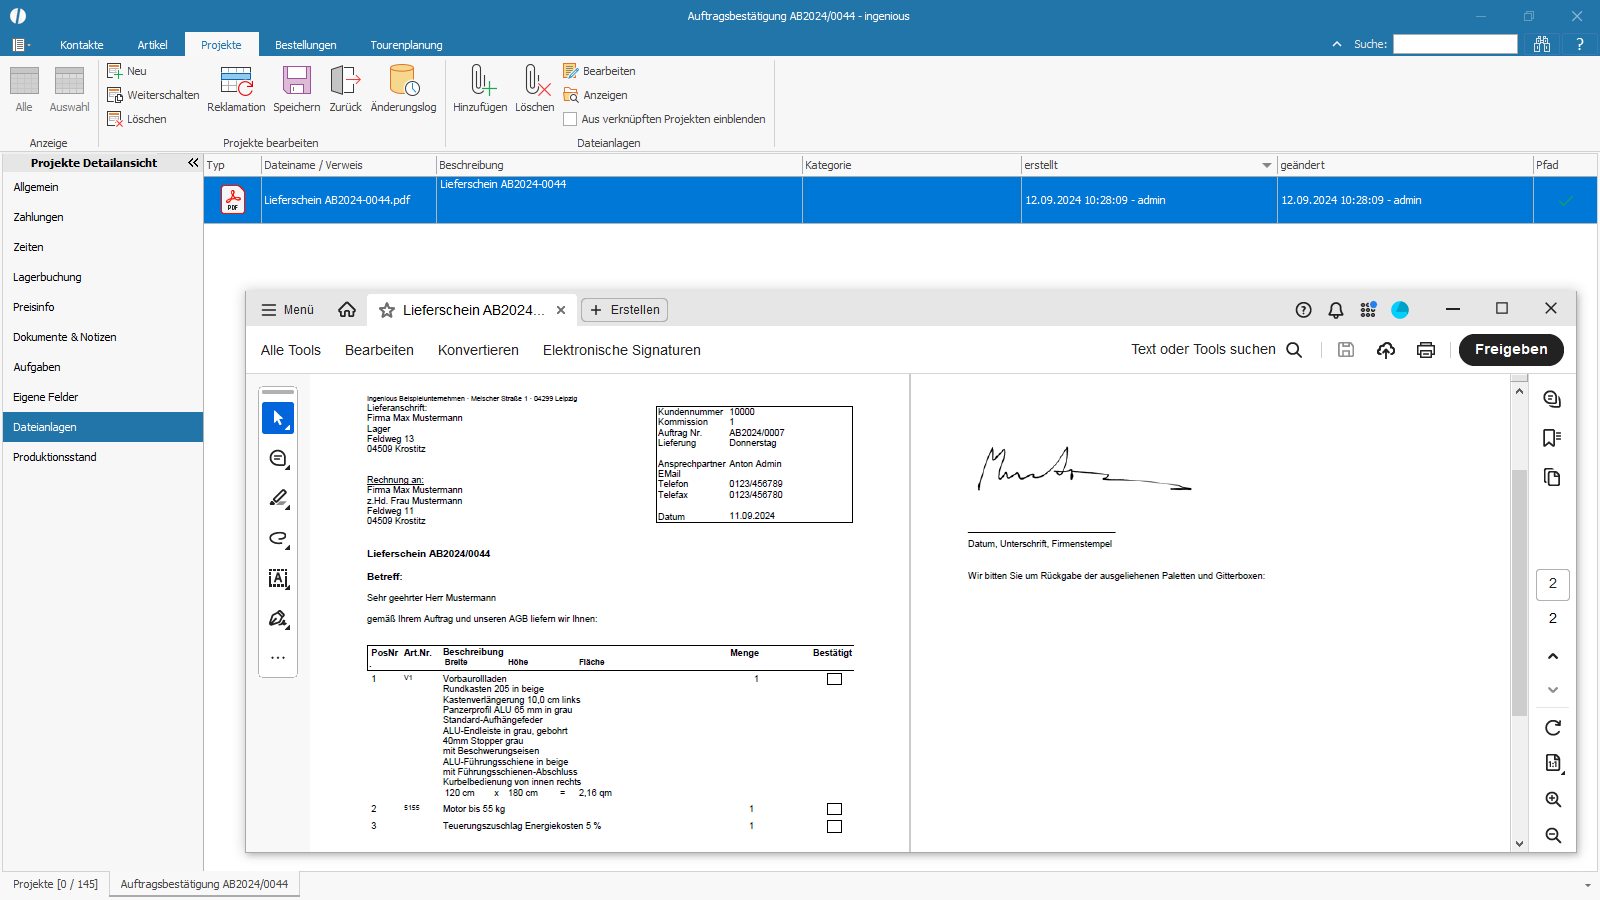The image size is (1600, 900).
Task: Select the fill and sign pen tool
Action: [x=278, y=618]
